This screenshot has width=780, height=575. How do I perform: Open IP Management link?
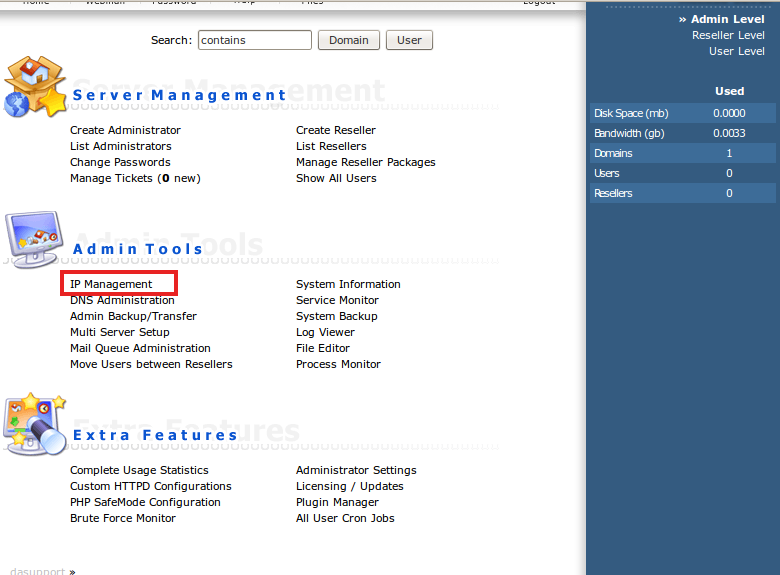tap(111, 284)
